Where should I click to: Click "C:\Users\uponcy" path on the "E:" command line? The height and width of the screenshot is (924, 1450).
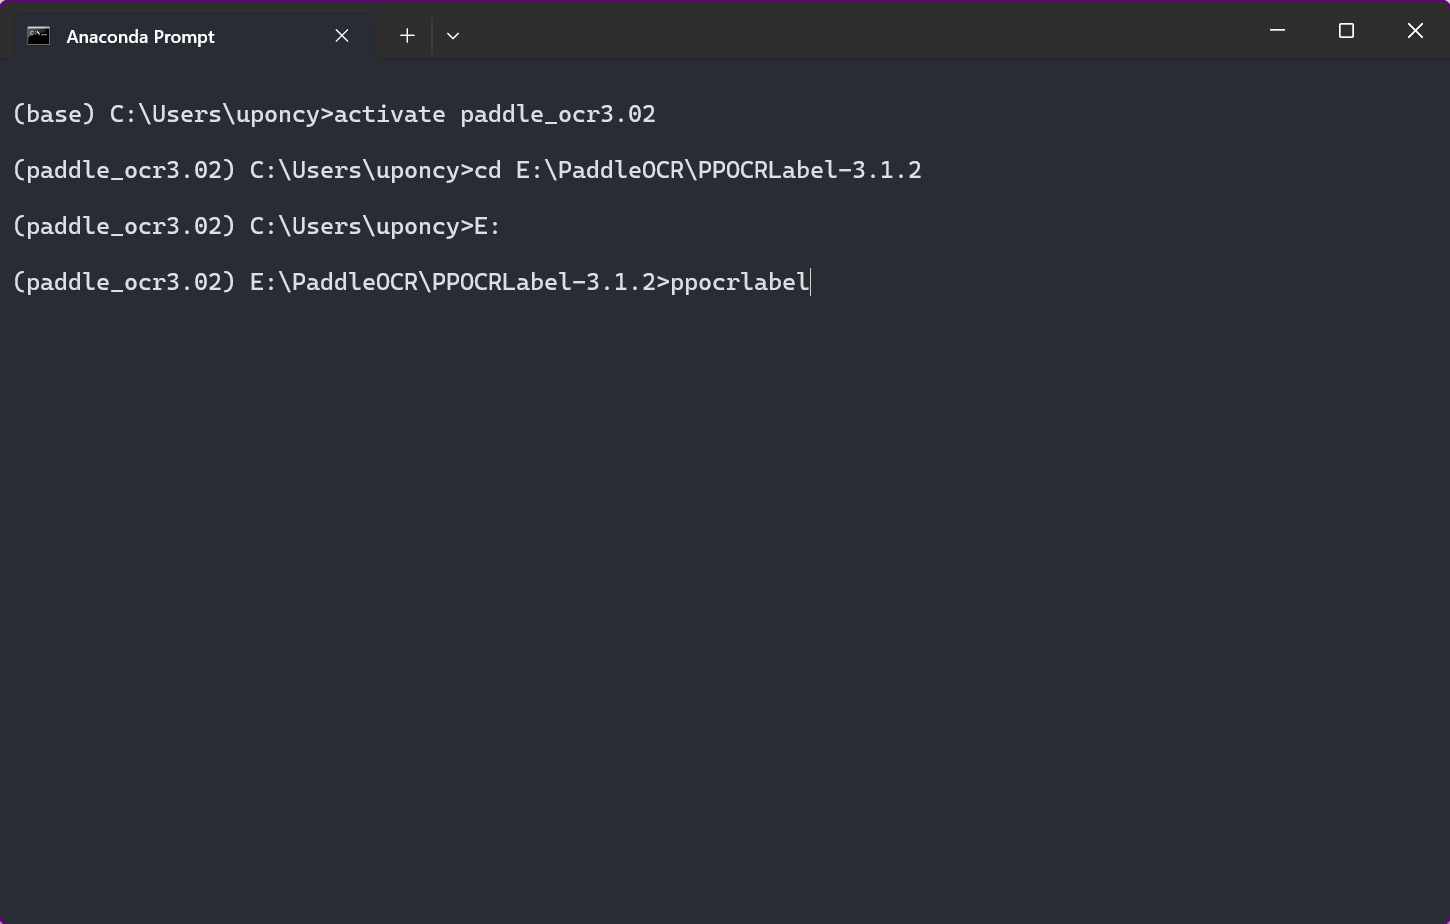tap(354, 227)
